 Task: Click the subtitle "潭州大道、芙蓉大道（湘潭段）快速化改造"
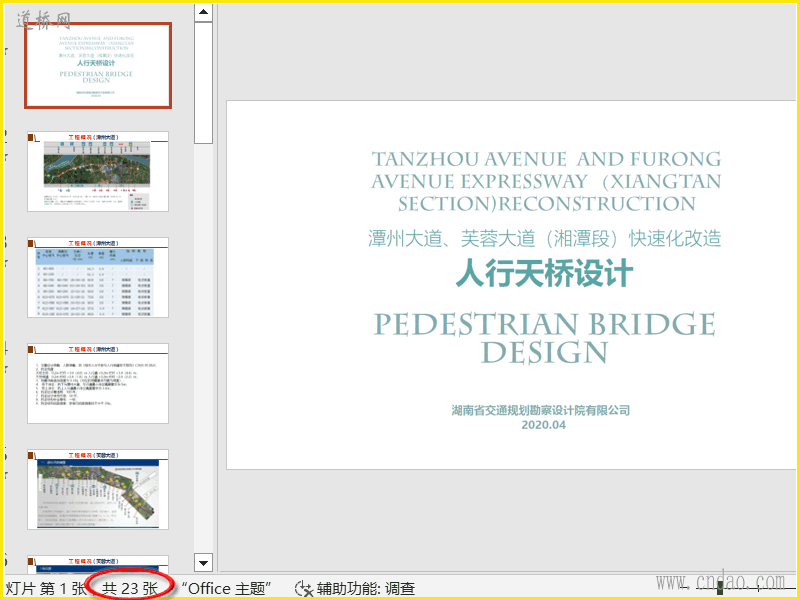click(x=544, y=238)
